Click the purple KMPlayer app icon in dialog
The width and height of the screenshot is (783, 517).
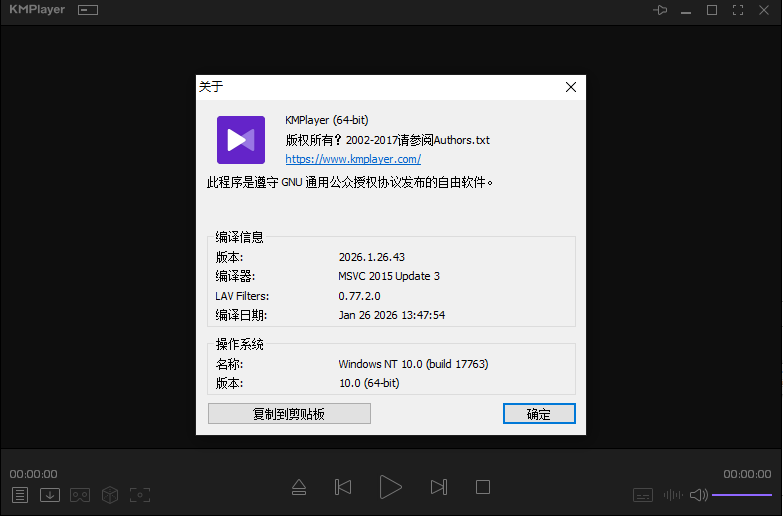241,140
